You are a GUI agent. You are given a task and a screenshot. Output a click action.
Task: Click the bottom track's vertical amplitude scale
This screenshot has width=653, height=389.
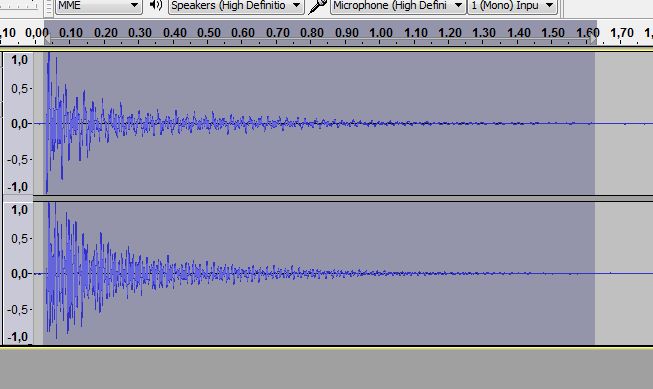point(18,273)
